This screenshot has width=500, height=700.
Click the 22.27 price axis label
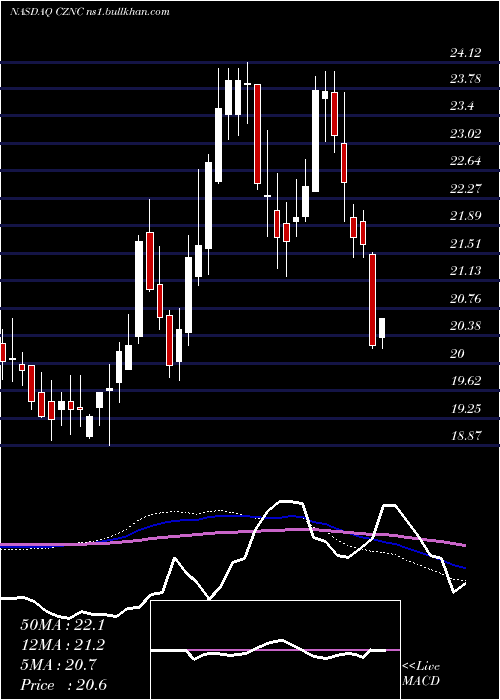click(x=466, y=188)
